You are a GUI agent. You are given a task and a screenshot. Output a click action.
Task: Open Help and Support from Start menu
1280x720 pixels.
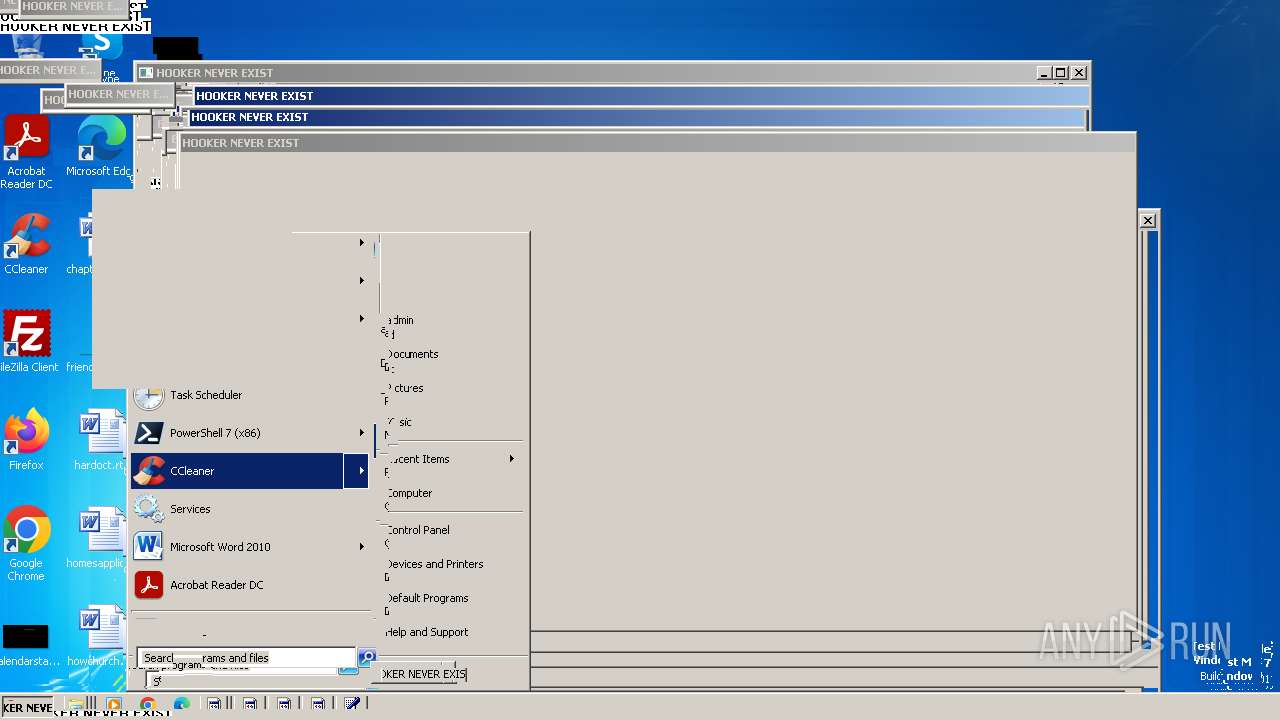(426, 632)
